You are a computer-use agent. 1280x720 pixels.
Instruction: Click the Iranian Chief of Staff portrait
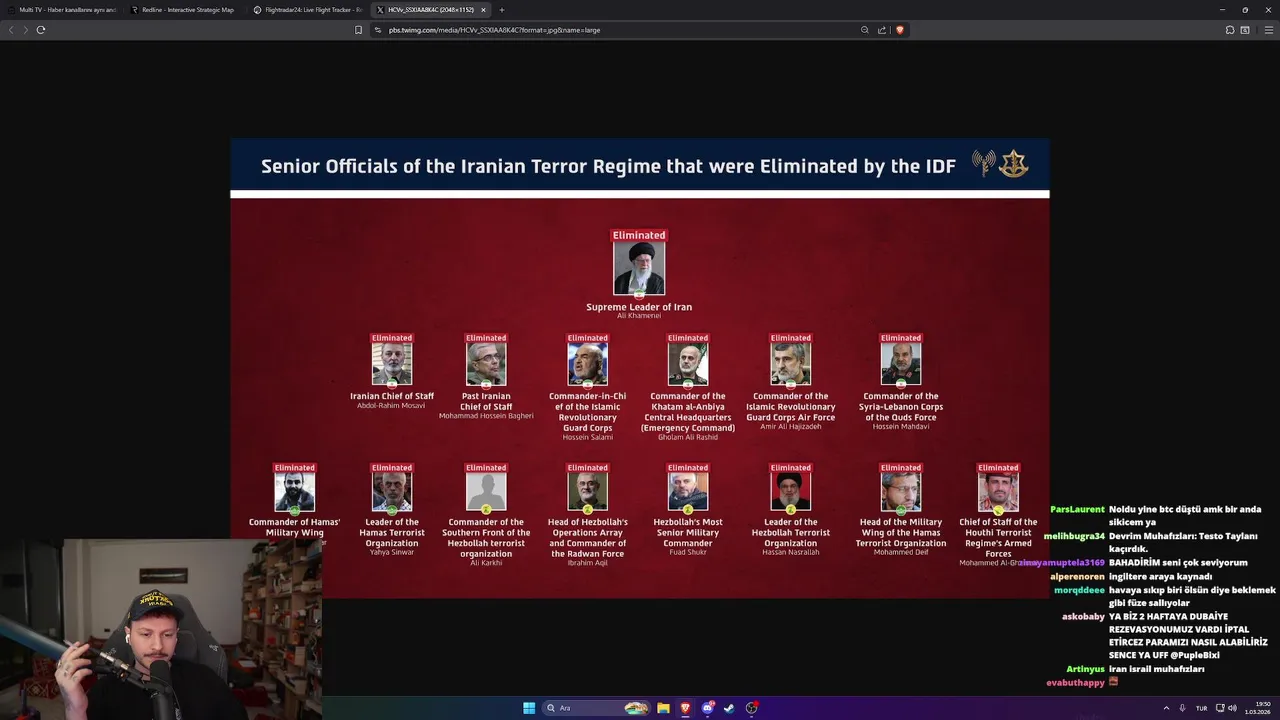coord(392,364)
